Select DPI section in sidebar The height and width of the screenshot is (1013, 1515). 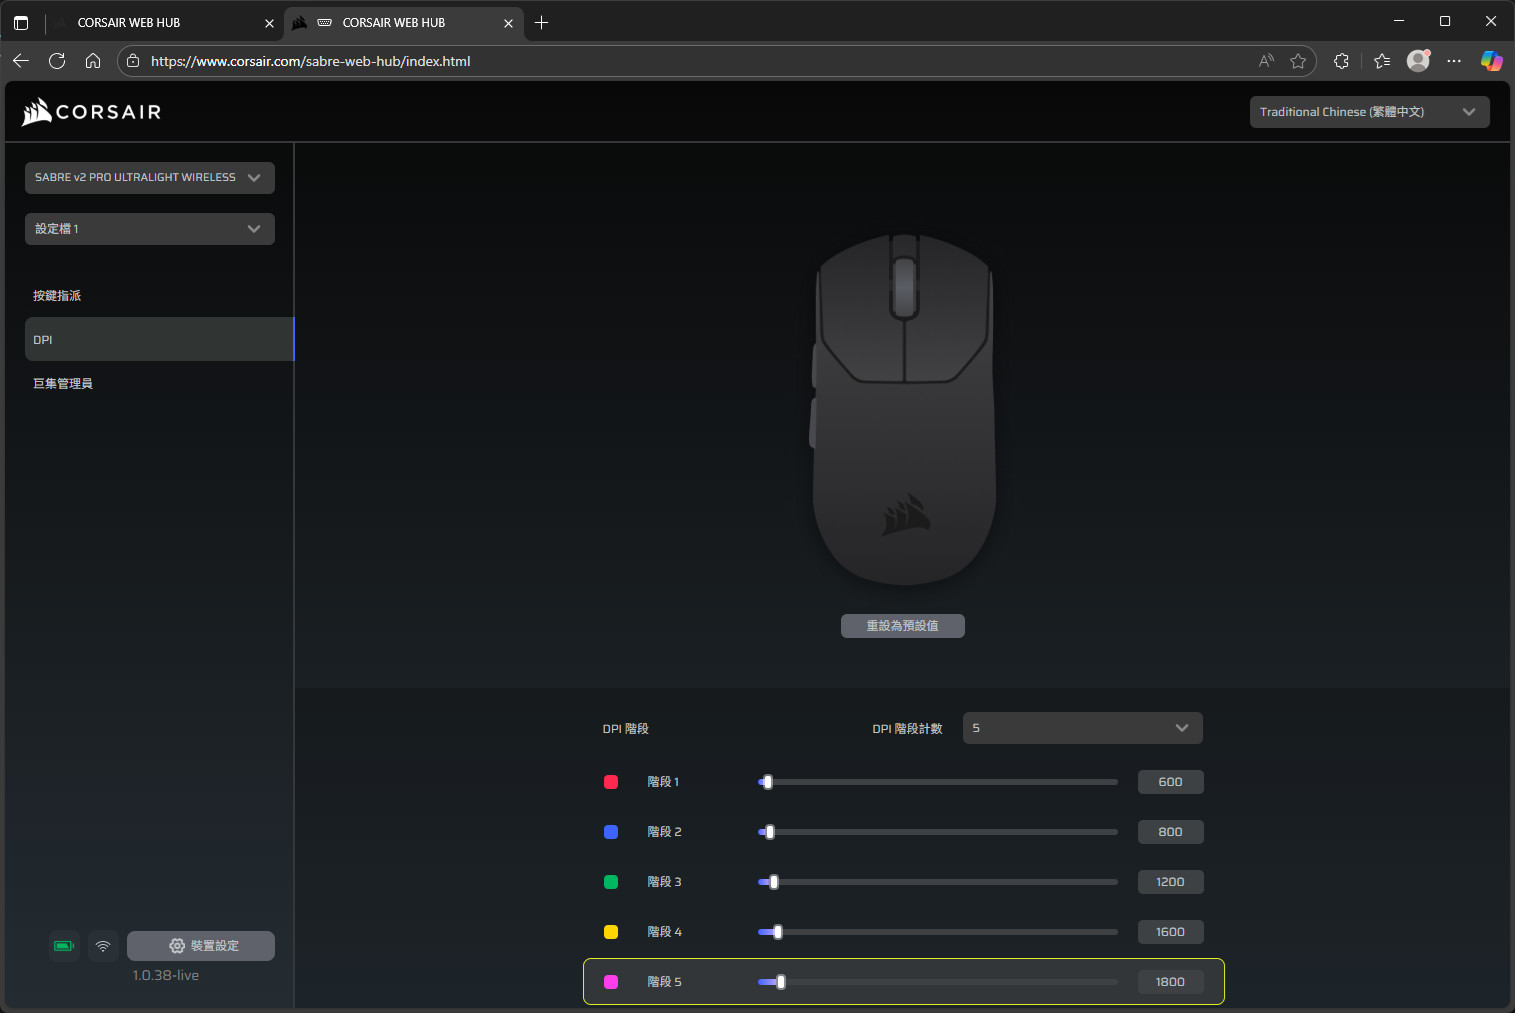(x=159, y=339)
